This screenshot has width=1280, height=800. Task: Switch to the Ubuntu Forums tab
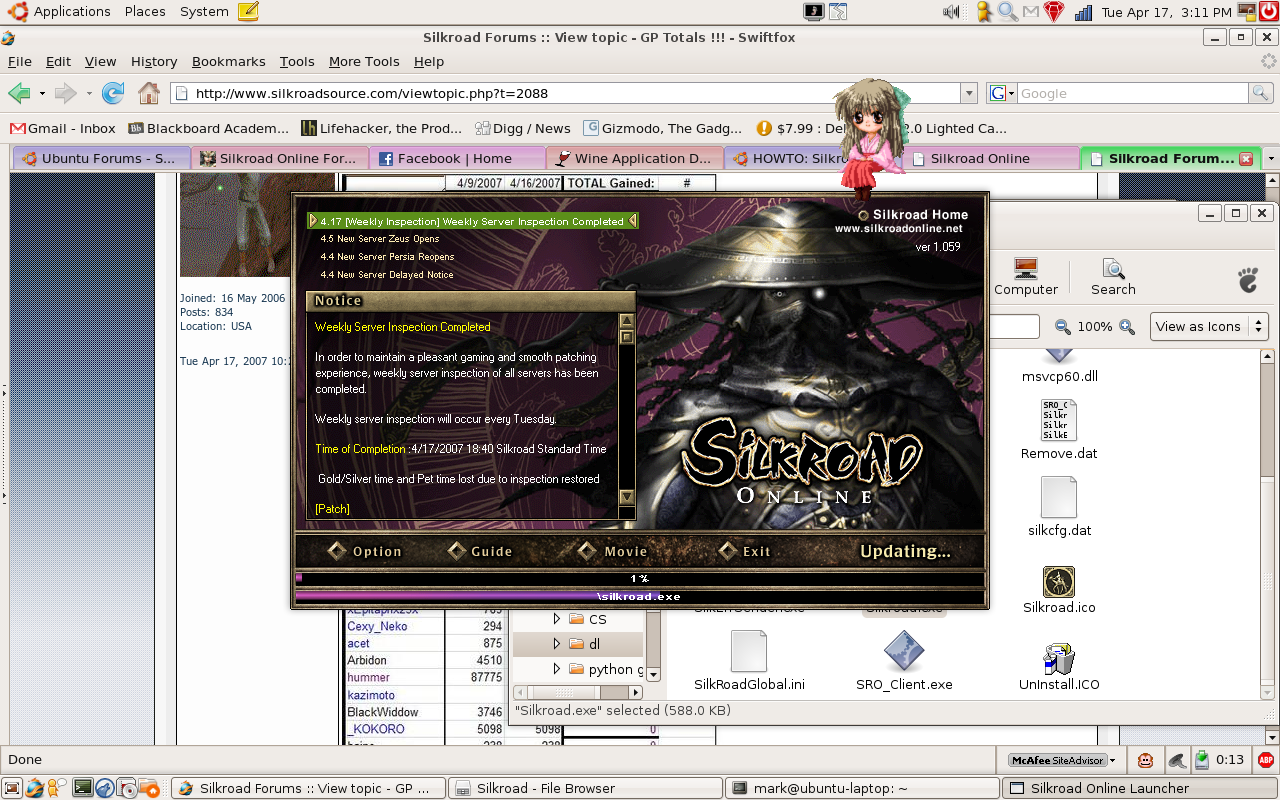point(101,158)
